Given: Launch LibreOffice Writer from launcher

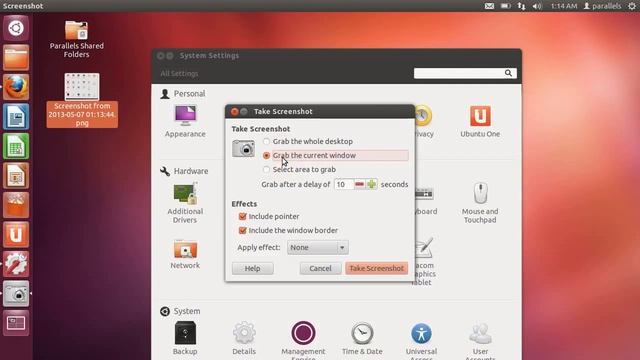Looking at the screenshot, I should (x=16, y=117).
